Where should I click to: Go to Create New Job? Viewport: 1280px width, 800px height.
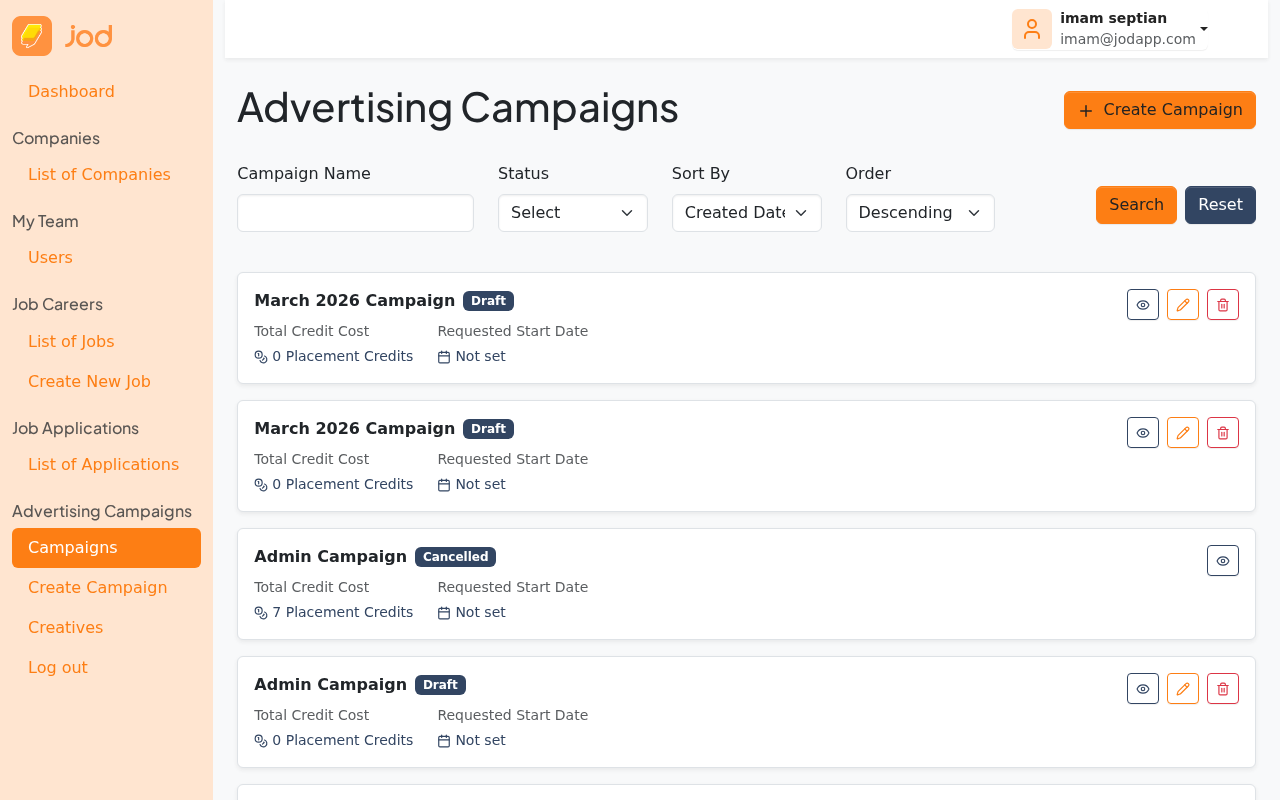(x=89, y=381)
